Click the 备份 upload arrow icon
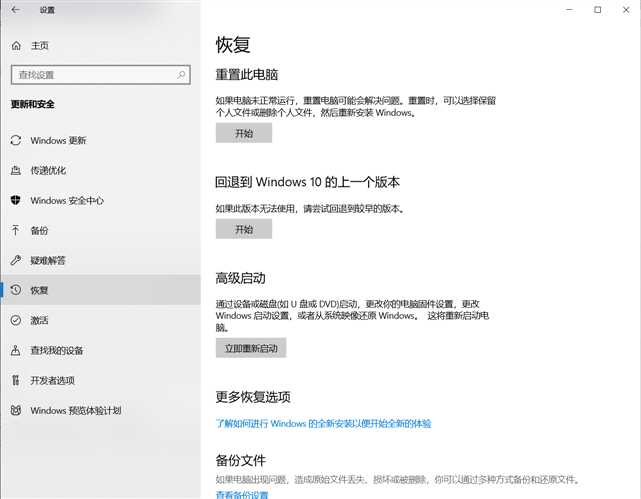 tap(16, 230)
